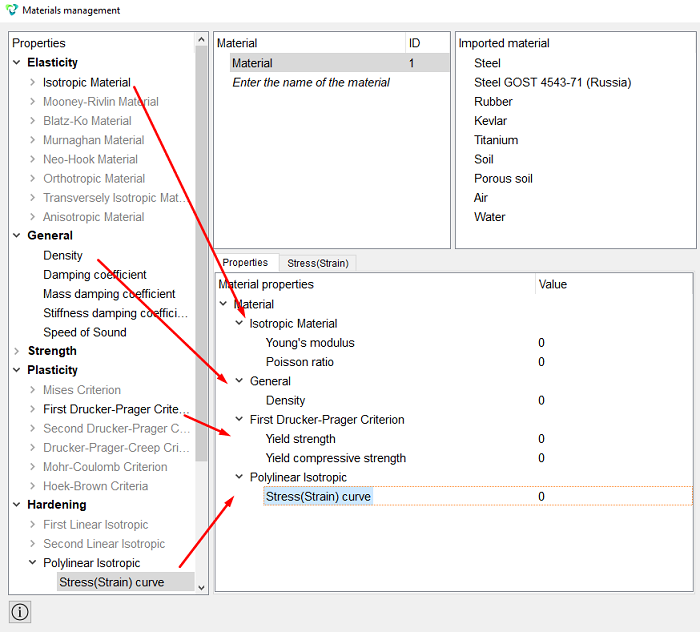Image resolution: width=700 pixels, height=632 pixels.
Task: Collapse the Elasticity properties group
Action: [17, 62]
